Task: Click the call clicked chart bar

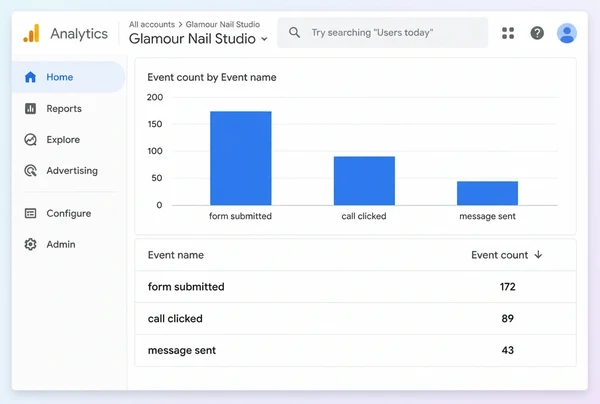Action: 364,181
